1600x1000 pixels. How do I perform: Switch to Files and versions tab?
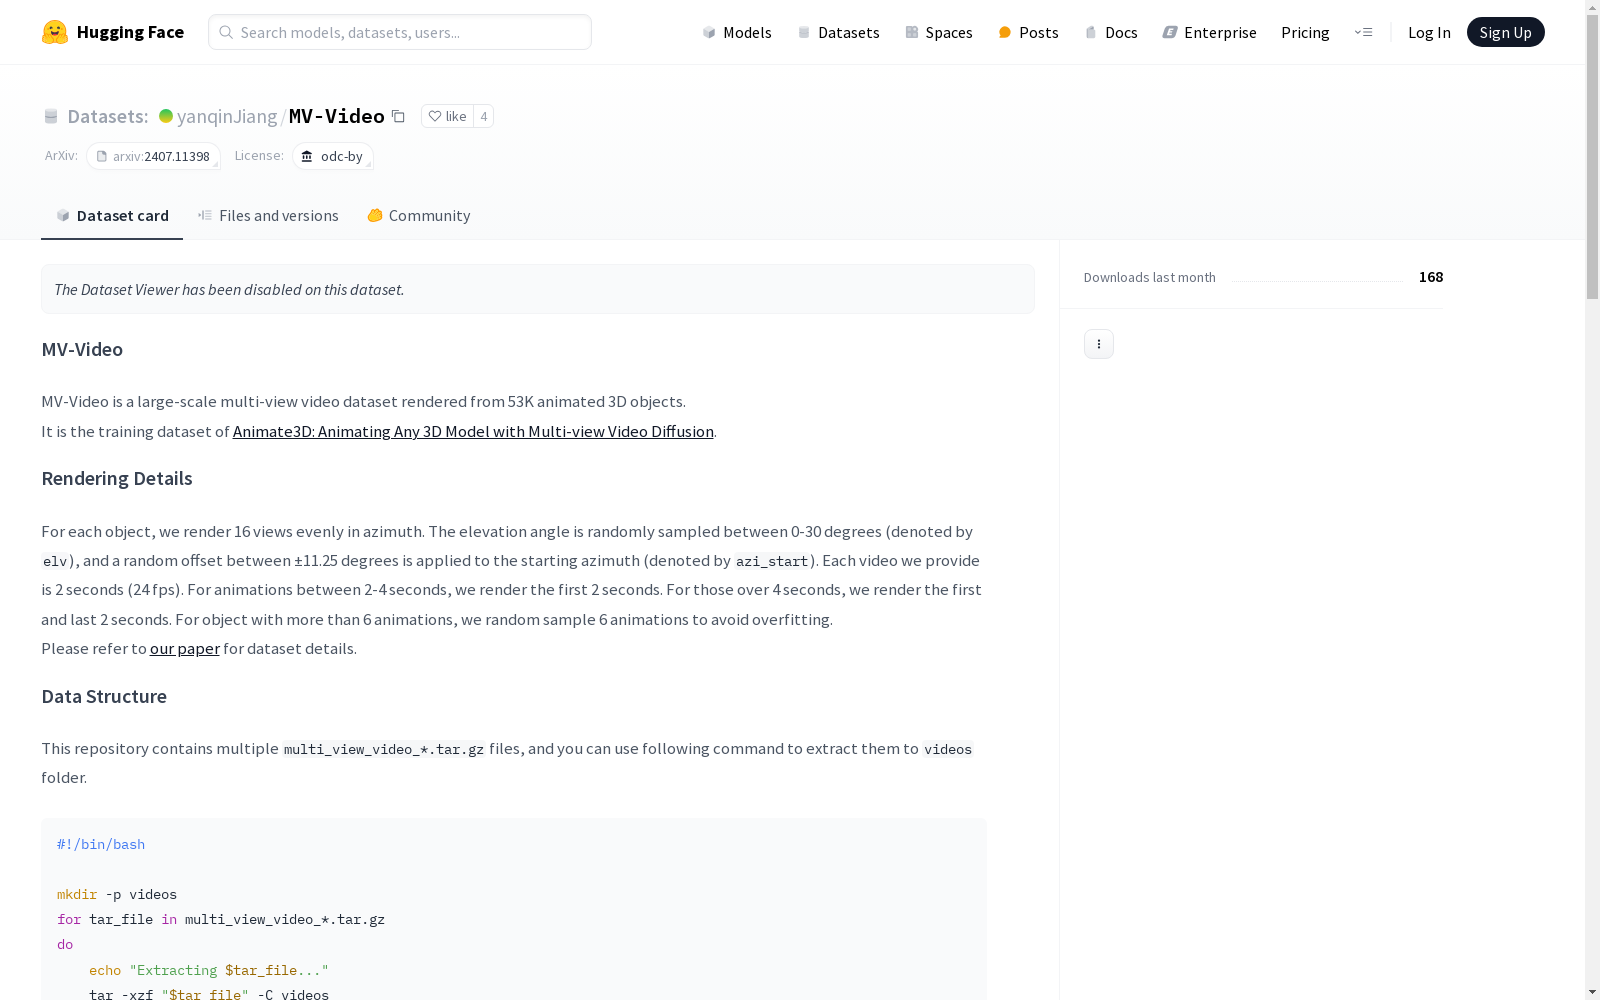(x=268, y=216)
